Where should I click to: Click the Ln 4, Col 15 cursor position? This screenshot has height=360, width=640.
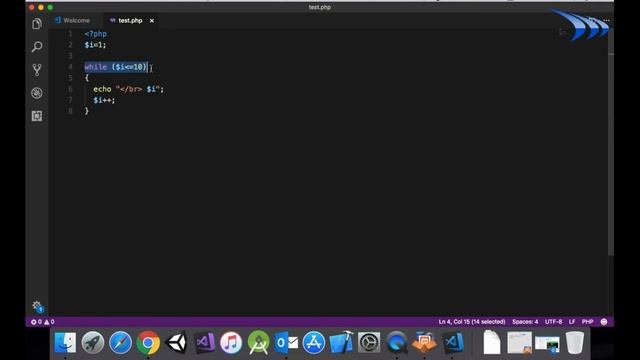pos(472,322)
